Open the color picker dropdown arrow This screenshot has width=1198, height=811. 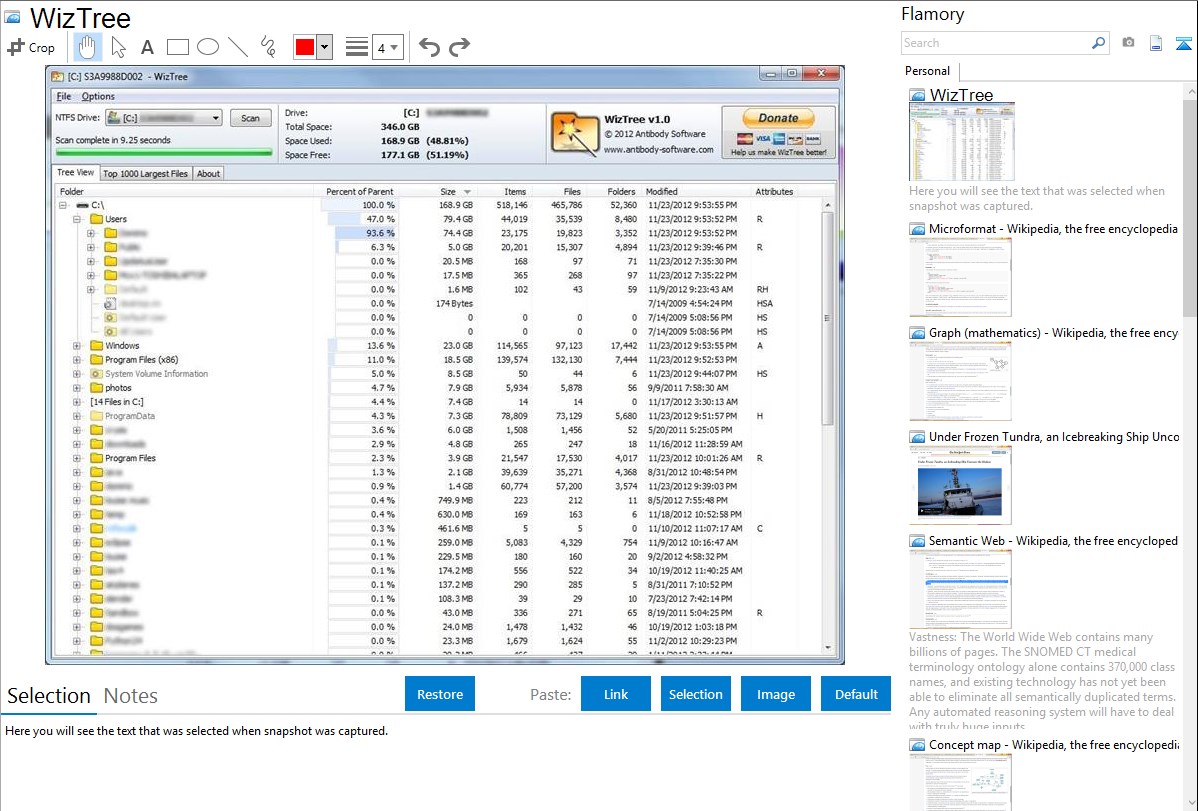click(x=324, y=47)
